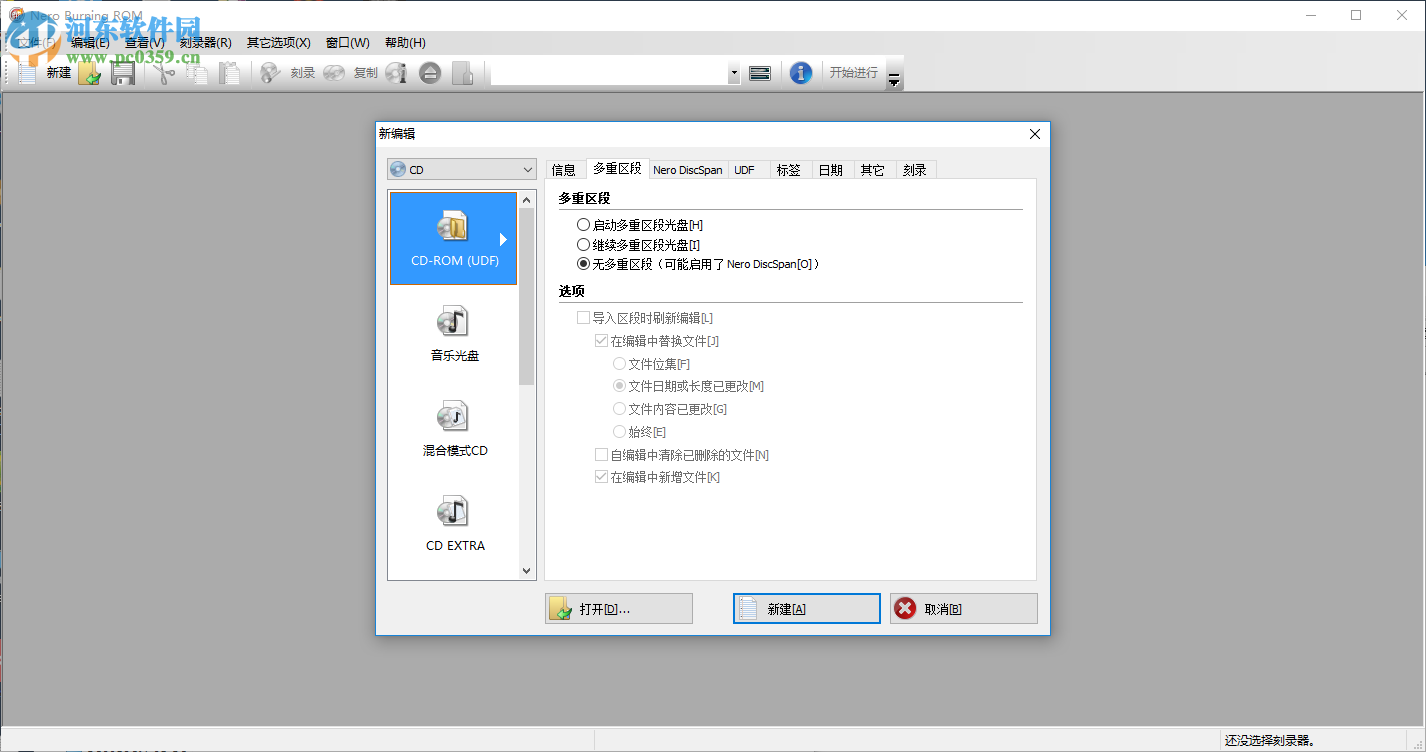Click the New compilation document icon in toolbar
This screenshot has height=752, width=1426.
click(x=28, y=73)
